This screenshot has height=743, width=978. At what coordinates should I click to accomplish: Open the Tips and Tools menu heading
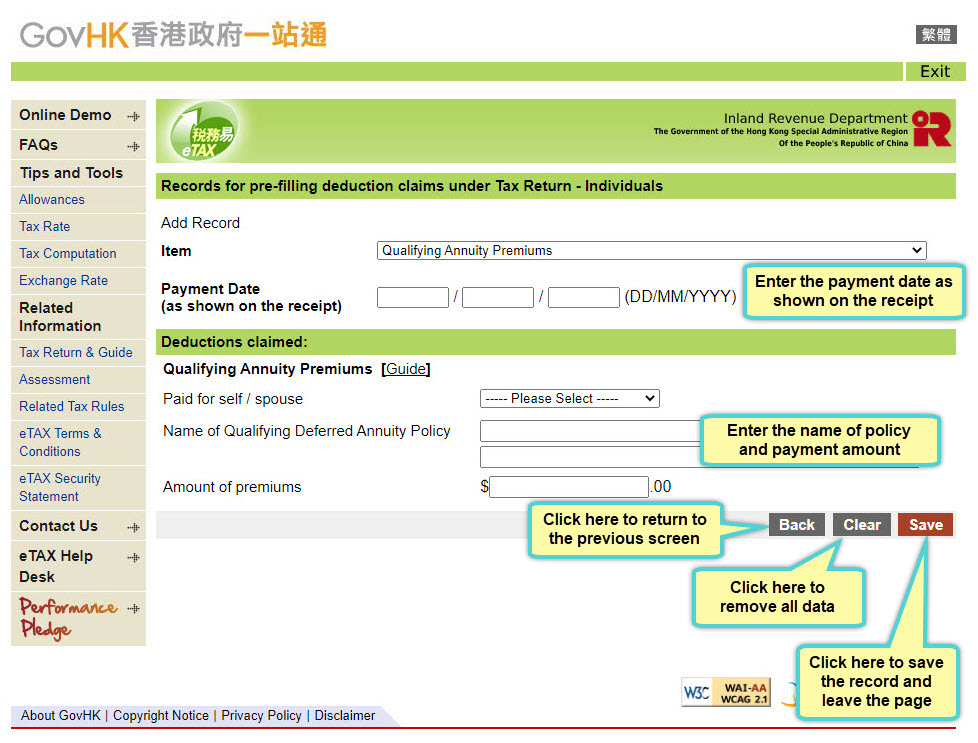71,173
